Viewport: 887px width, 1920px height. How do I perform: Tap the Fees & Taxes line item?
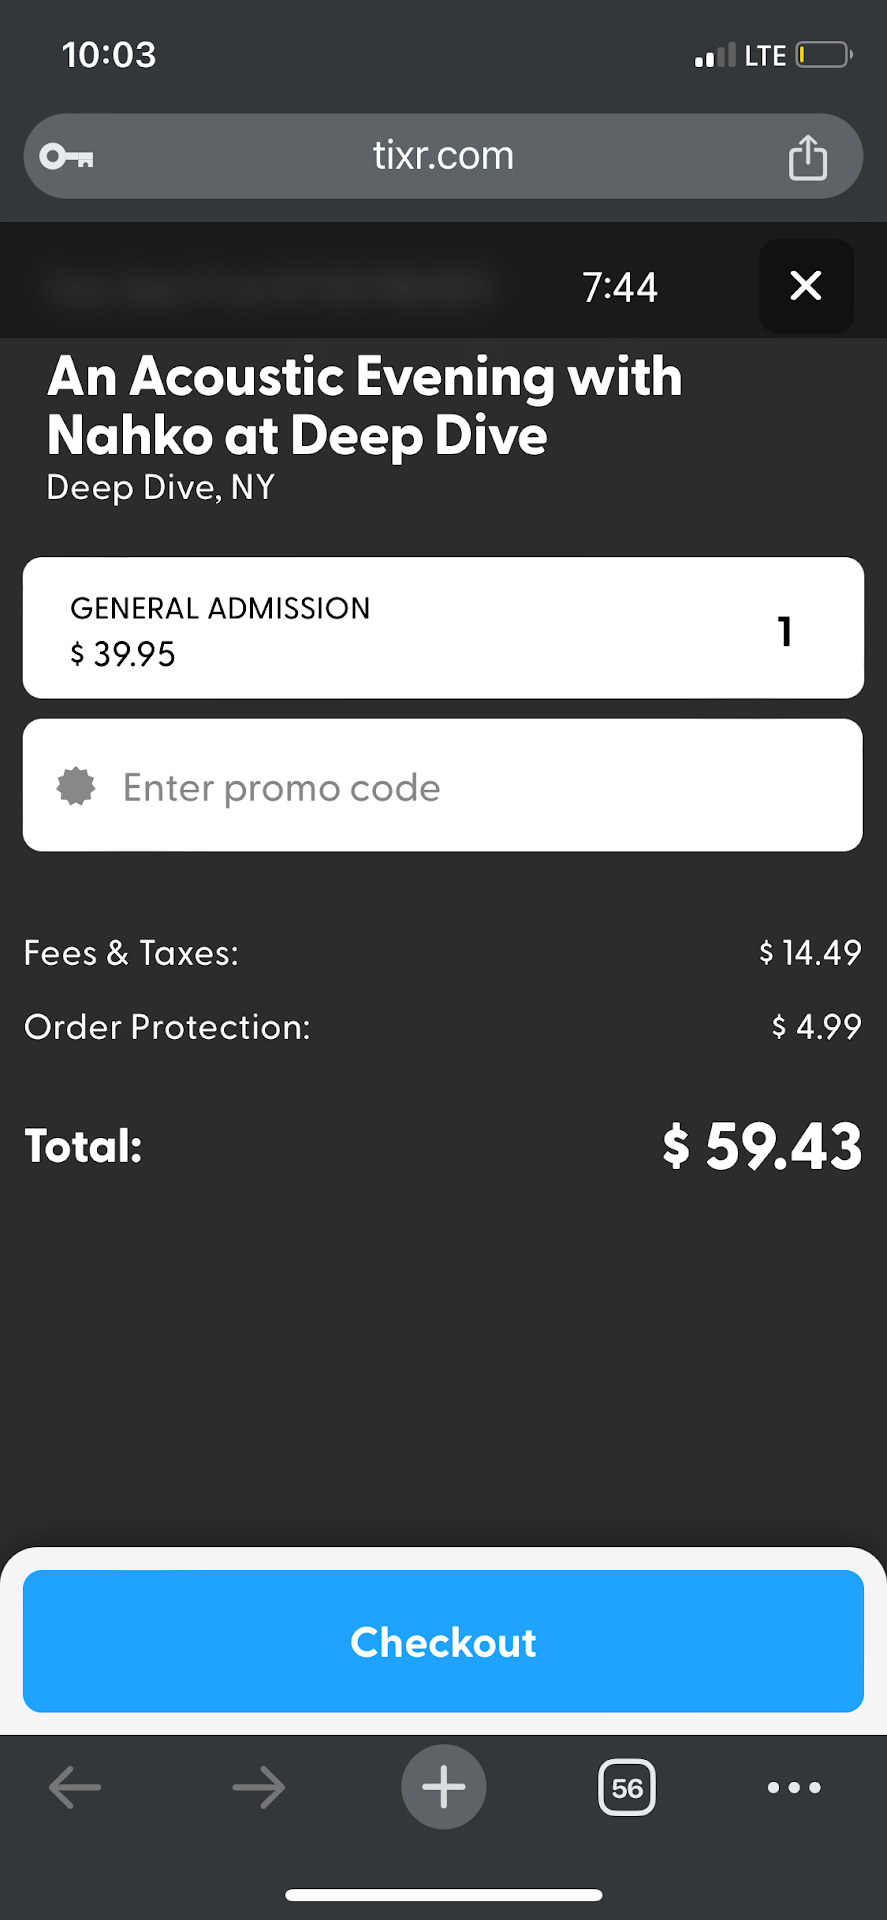[x=131, y=953]
